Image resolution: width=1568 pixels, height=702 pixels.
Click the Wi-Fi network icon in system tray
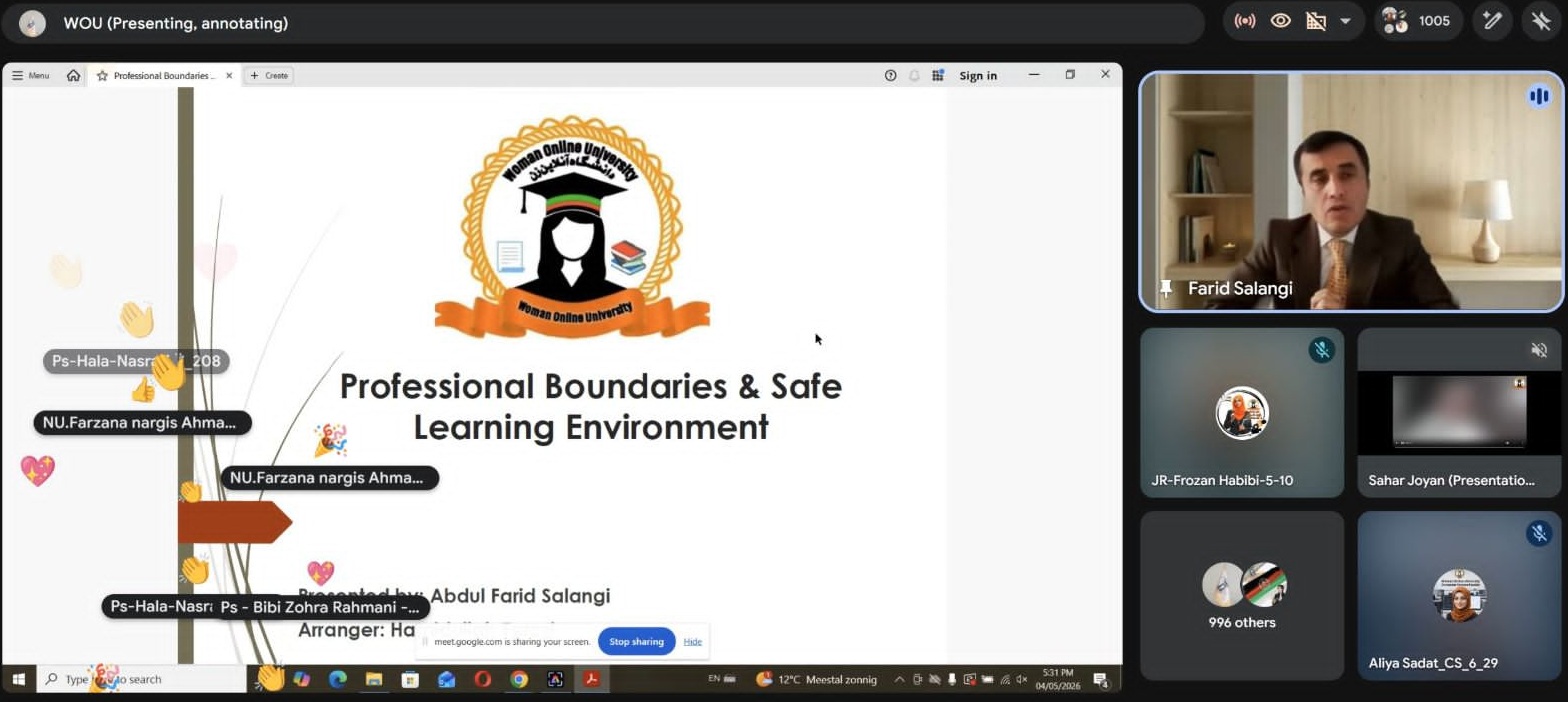click(1004, 679)
